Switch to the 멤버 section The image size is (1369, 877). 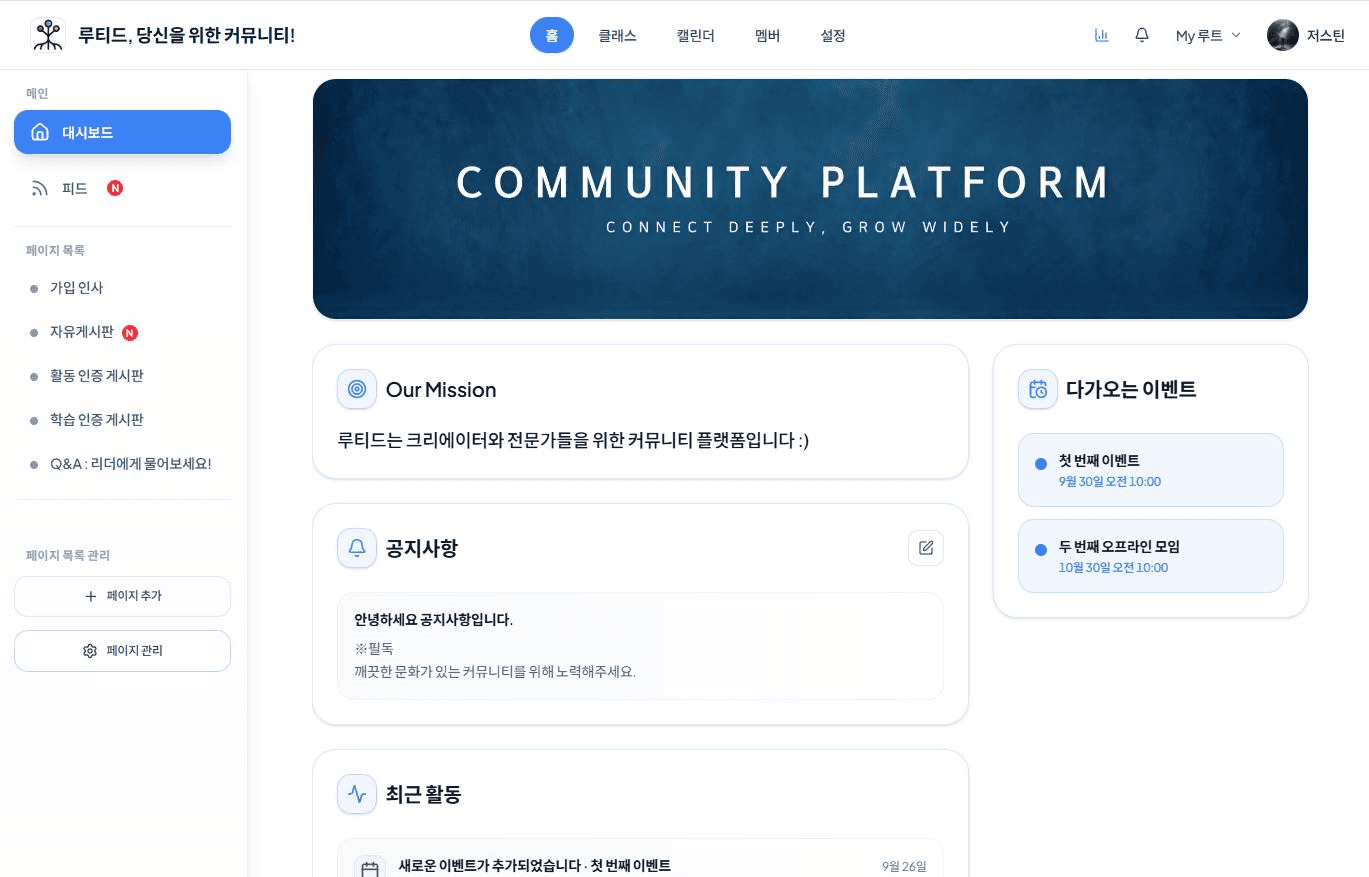point(767,35)
